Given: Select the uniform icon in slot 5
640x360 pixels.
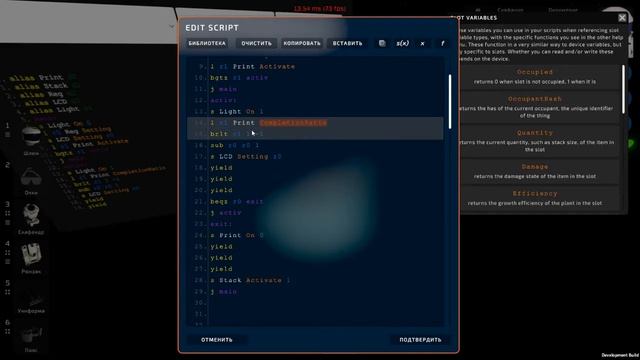Looking at the screenshot, I should point(31,300).
